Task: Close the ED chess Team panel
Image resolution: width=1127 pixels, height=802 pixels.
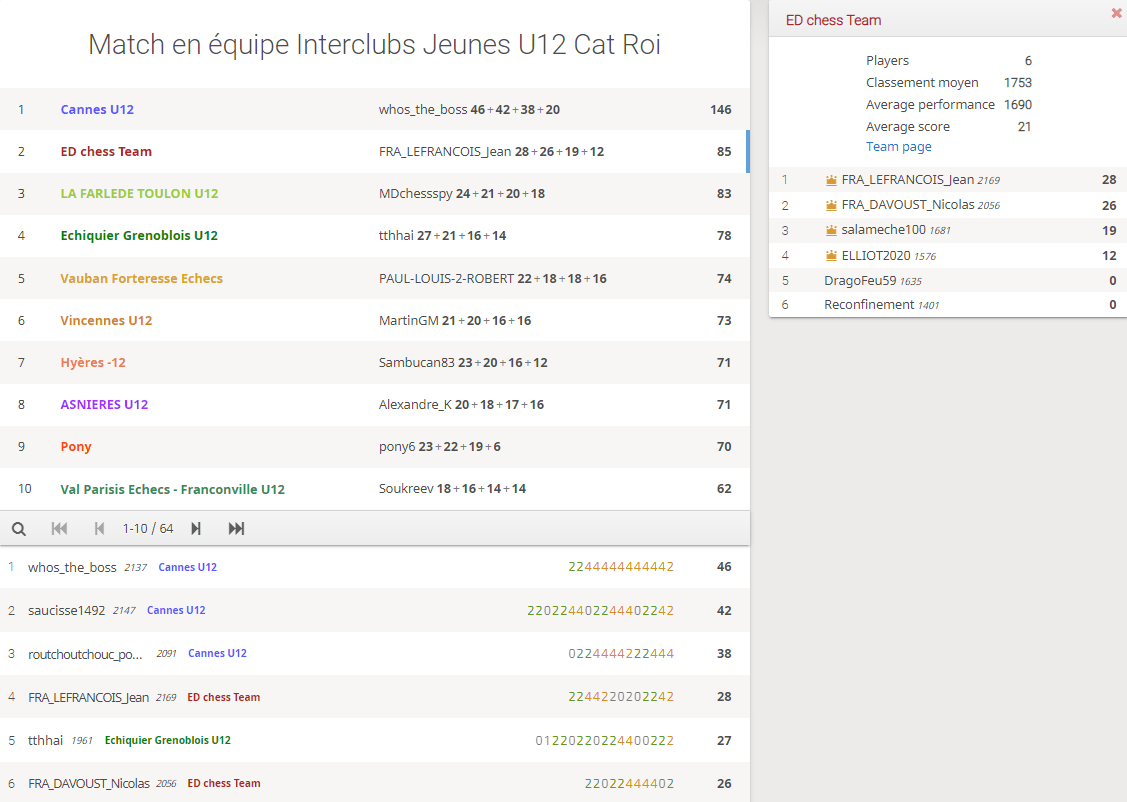Action: click(x=1116, y=14)
